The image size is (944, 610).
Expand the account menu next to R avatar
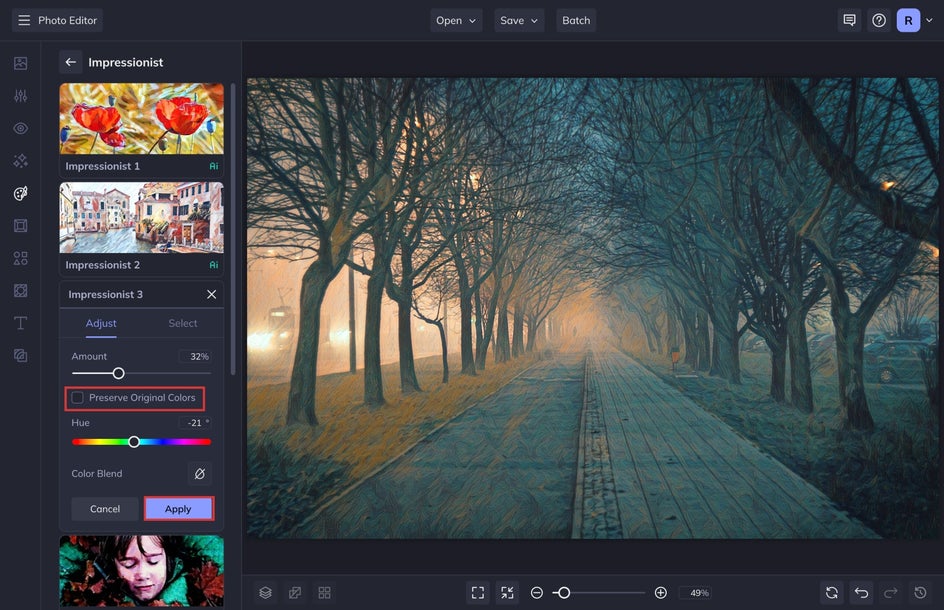coord(929,19)
